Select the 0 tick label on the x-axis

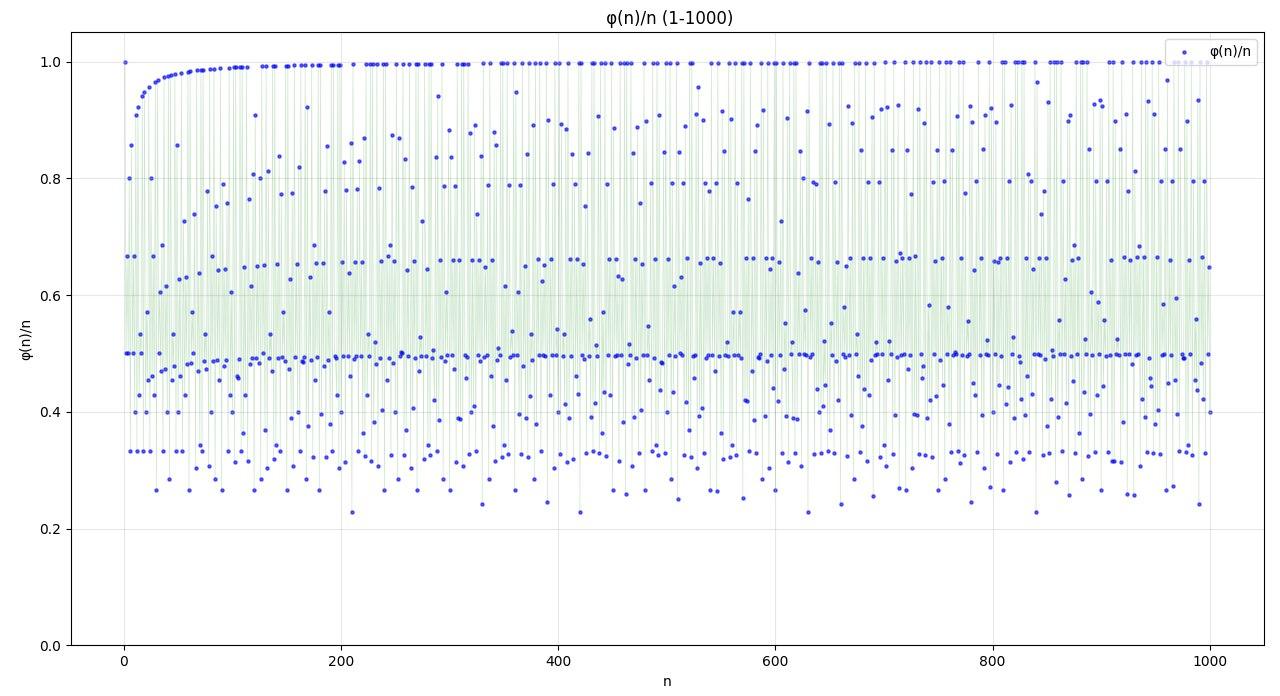coord(125,661)
